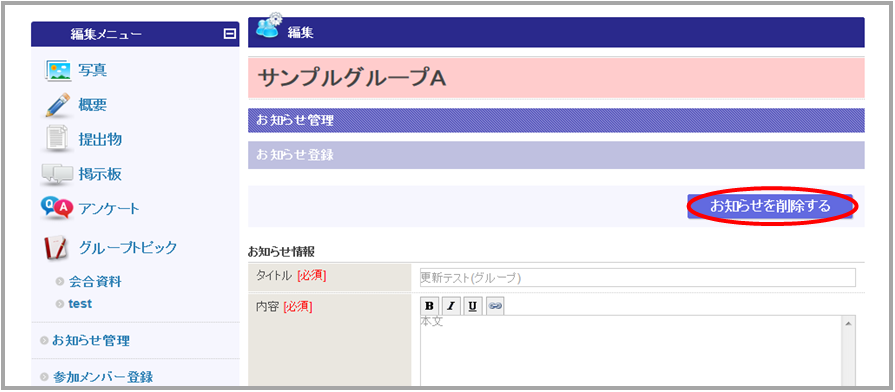
Task: Open the 掲示板 menu link
Action: click(100, 174)
